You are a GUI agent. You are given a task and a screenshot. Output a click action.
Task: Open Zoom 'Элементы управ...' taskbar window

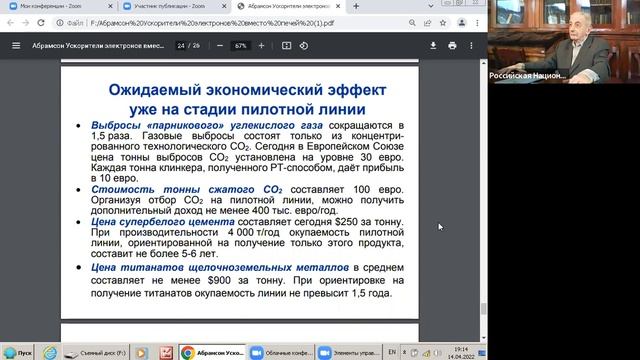349,353
